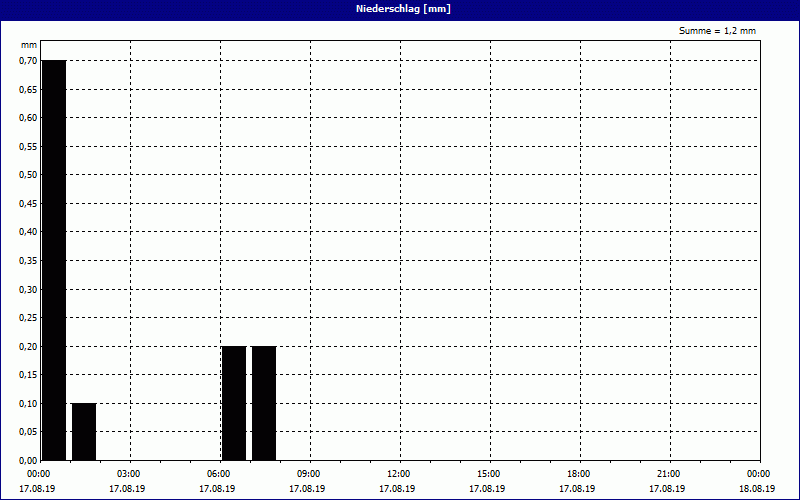The width and height of the screenshot is (800, 500).
Task: Select the 17.08.19 date under 21:00
Action: 667,489
